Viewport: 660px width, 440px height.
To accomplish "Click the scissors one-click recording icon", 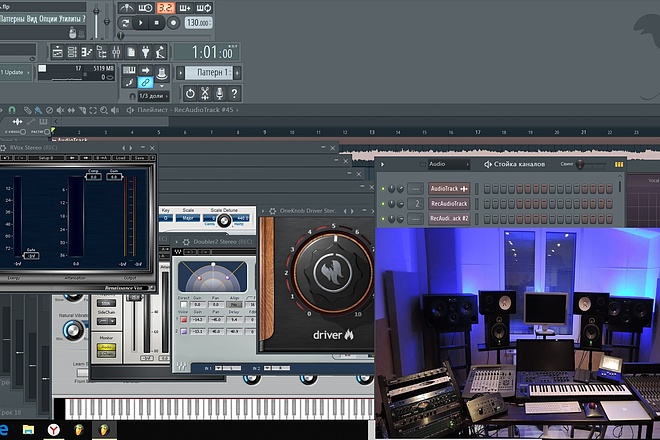I will [x=205, y=93].
